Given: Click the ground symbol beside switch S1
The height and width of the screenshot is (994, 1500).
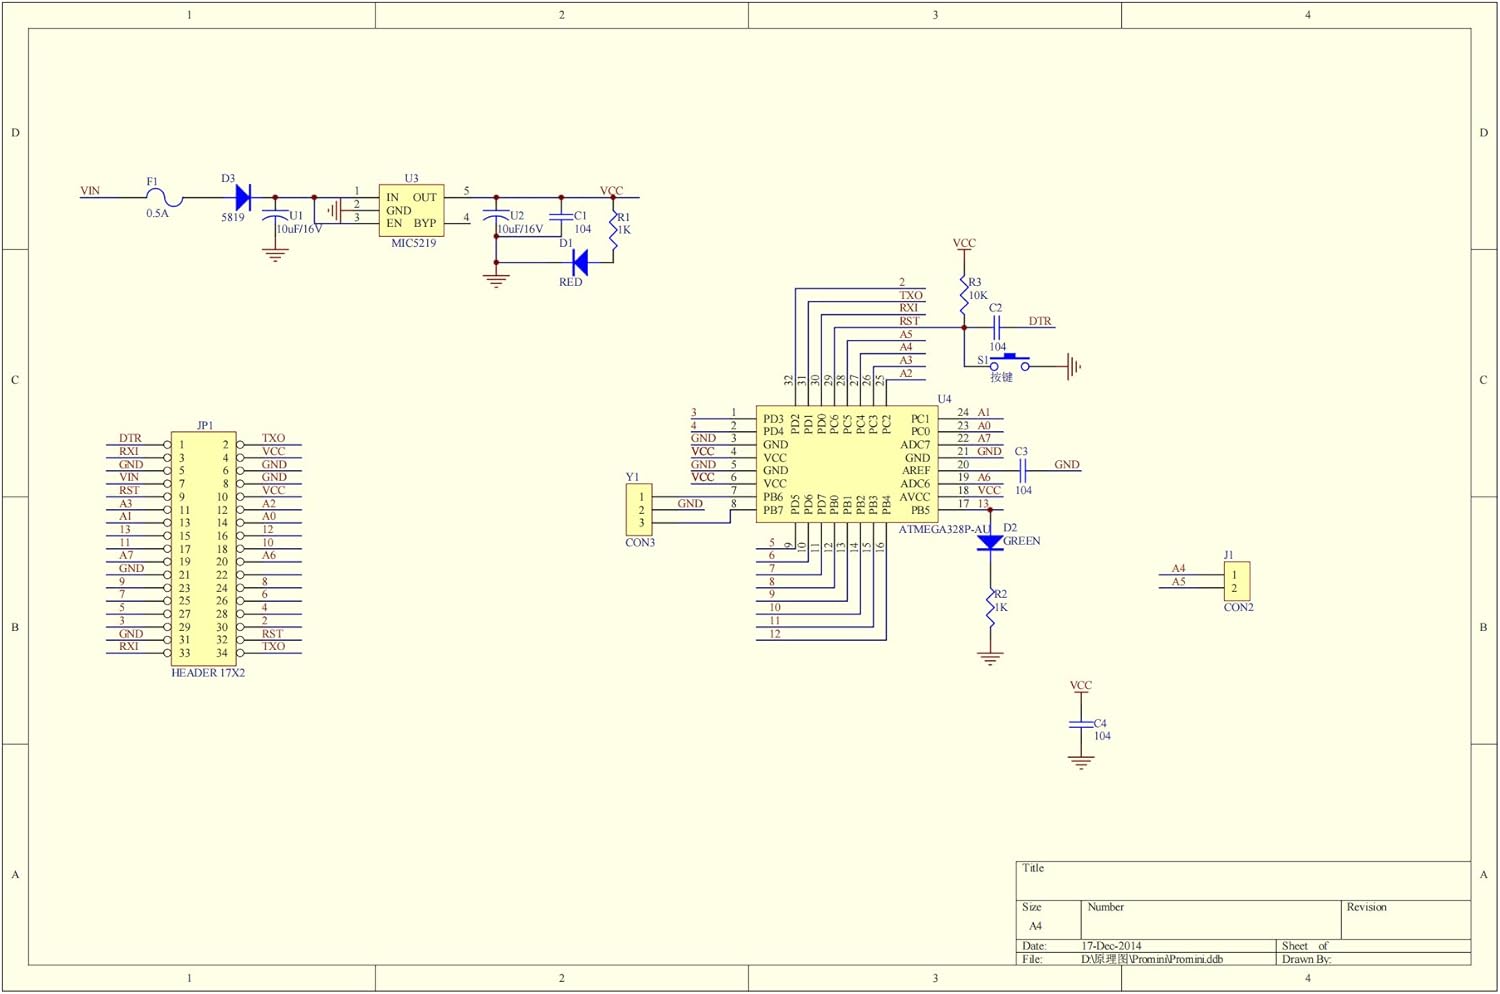Looking at the screenshot, I should tap(1074, 366).
